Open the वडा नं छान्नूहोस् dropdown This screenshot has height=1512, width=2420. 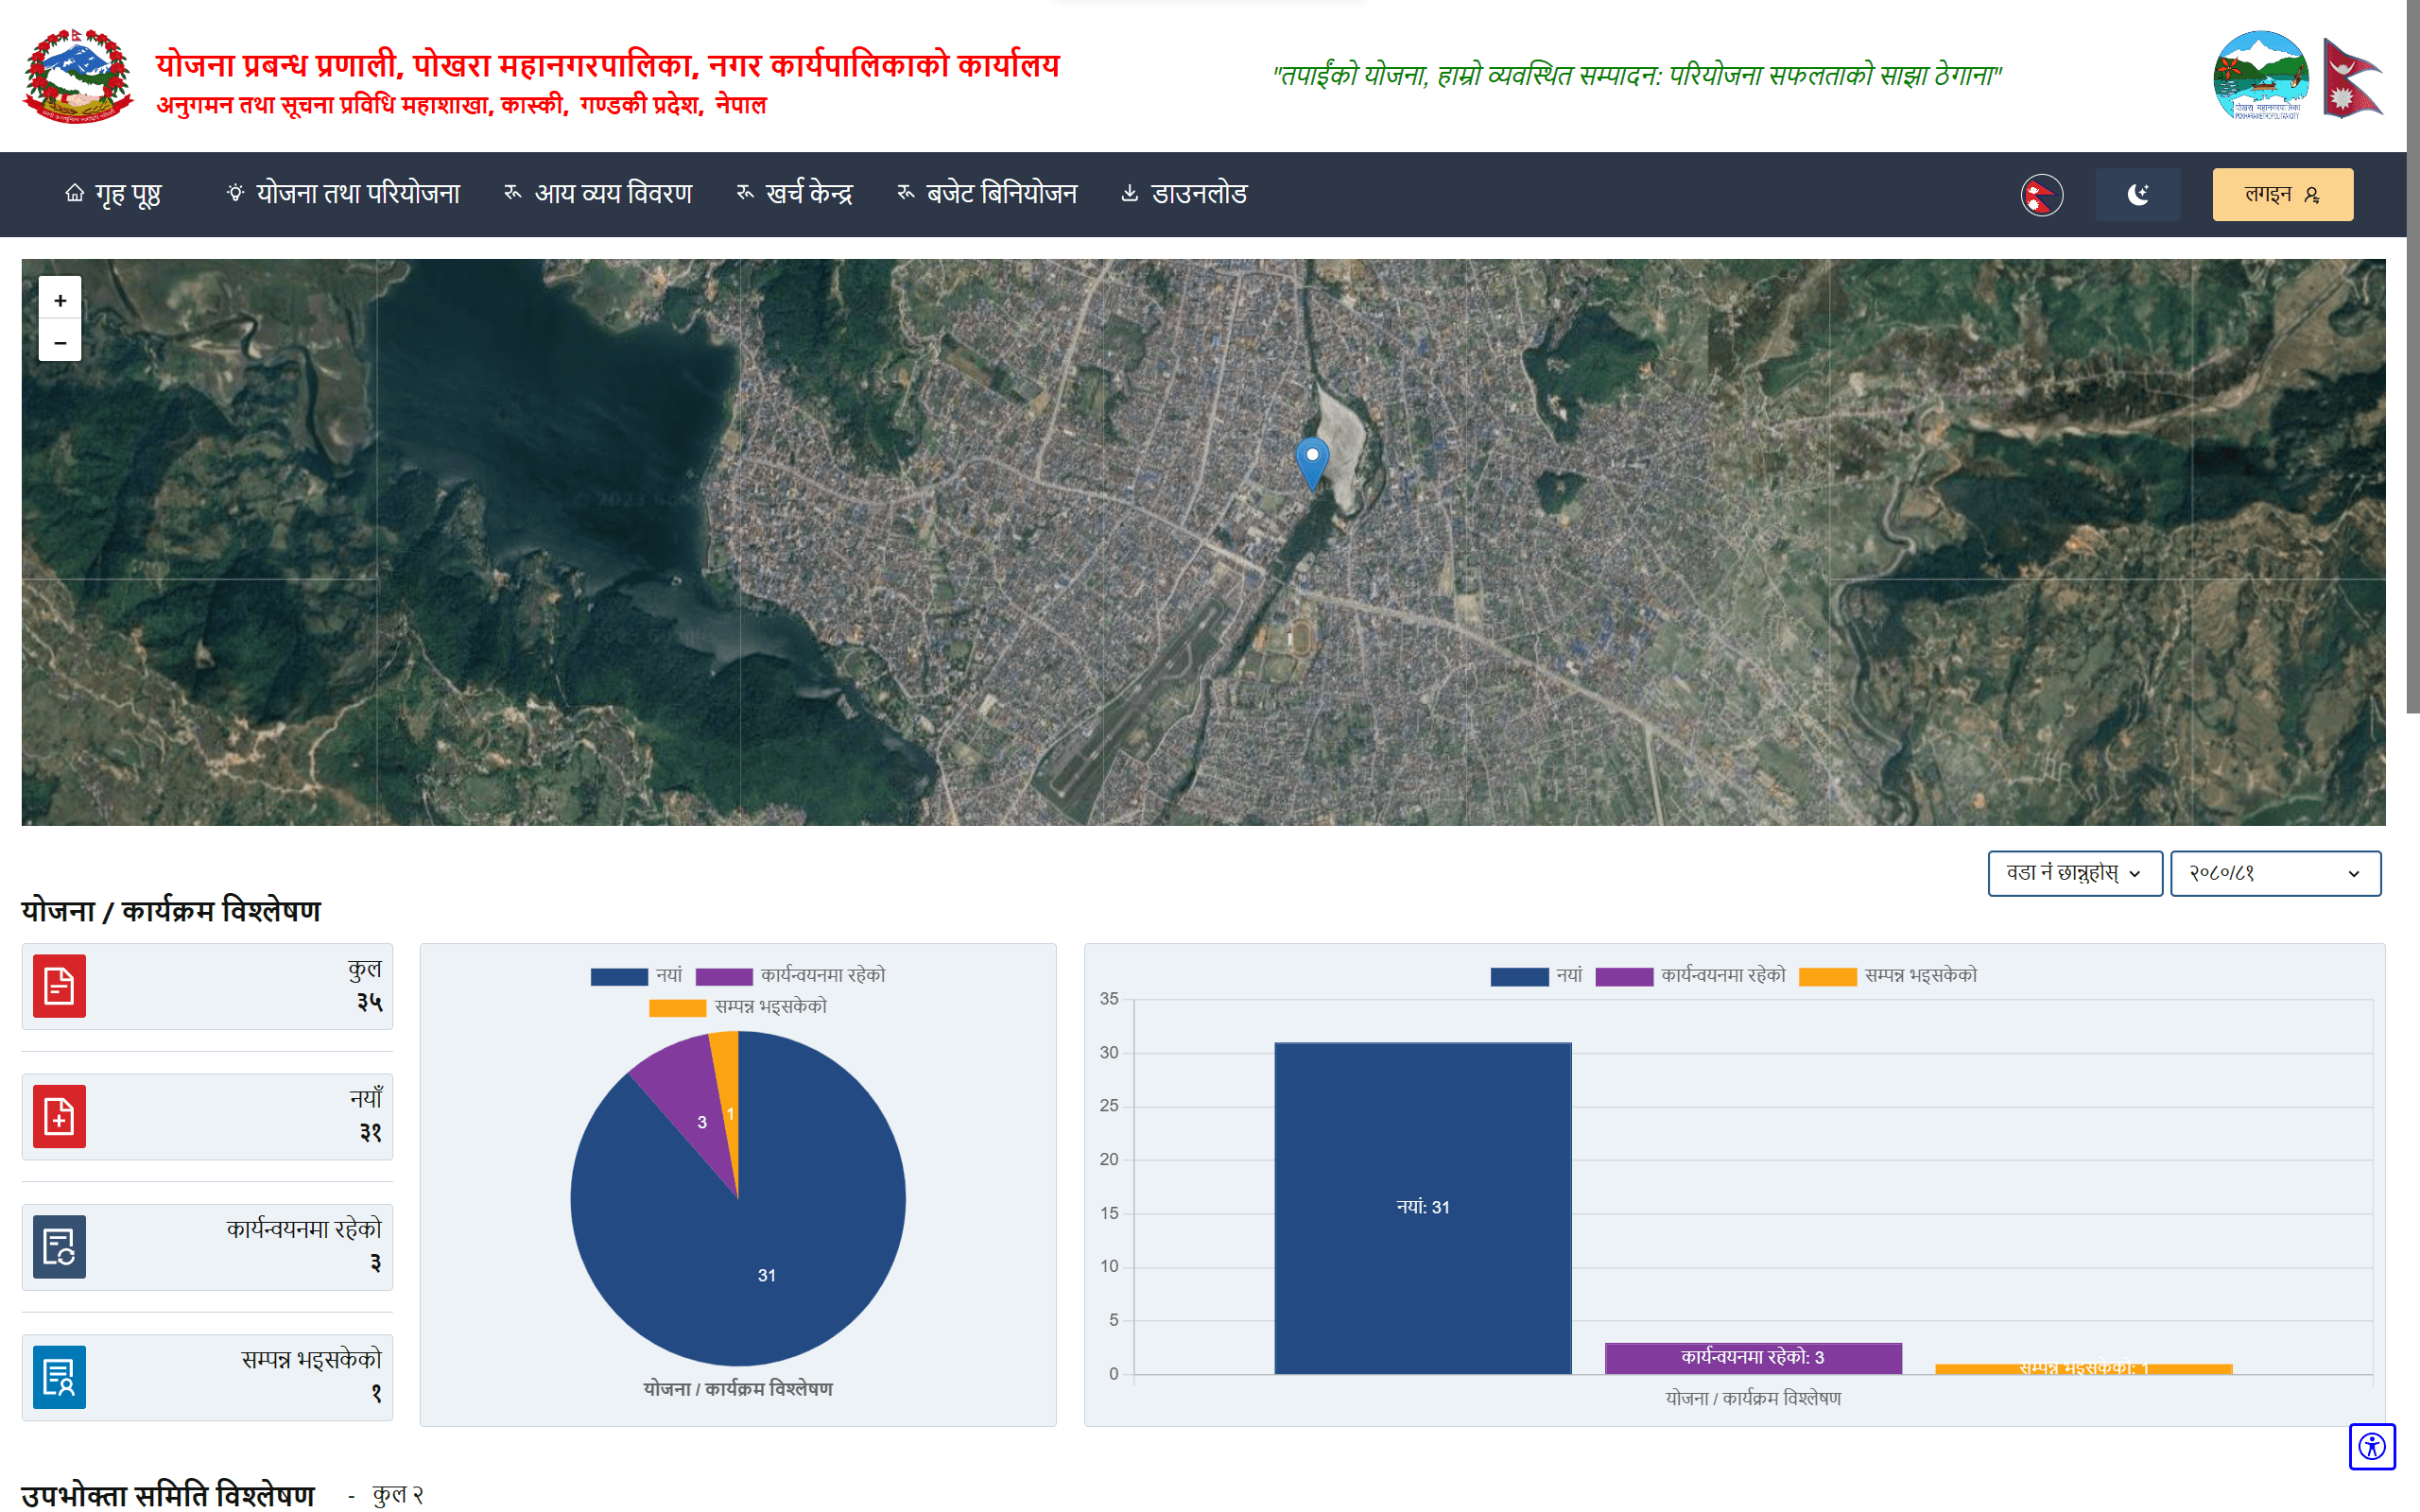2075,873
